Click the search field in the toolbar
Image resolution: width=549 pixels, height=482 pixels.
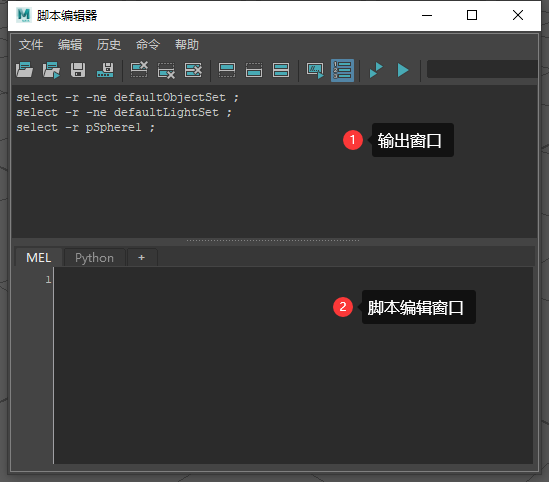point(482,69)
